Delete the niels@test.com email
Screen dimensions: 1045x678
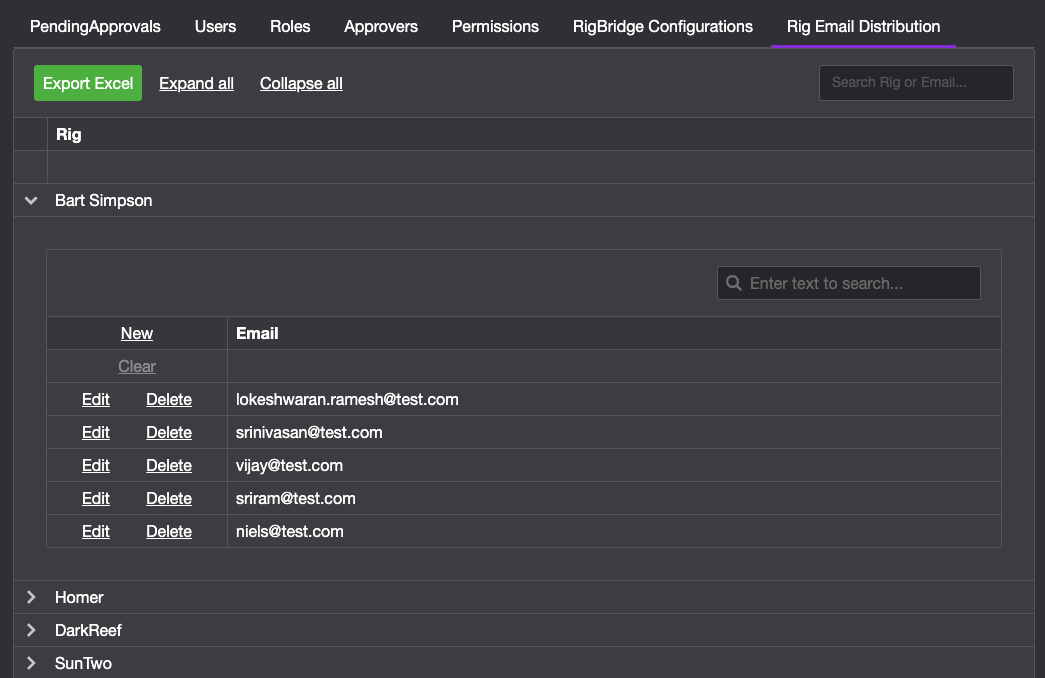click(x=169, y=531)
